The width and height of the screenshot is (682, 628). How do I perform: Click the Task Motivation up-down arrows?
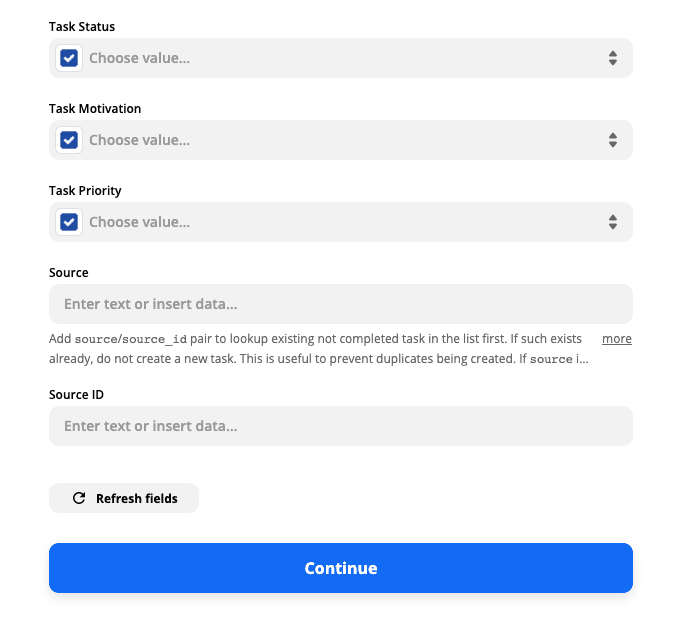pyautogui.click(x=613, y=140)
